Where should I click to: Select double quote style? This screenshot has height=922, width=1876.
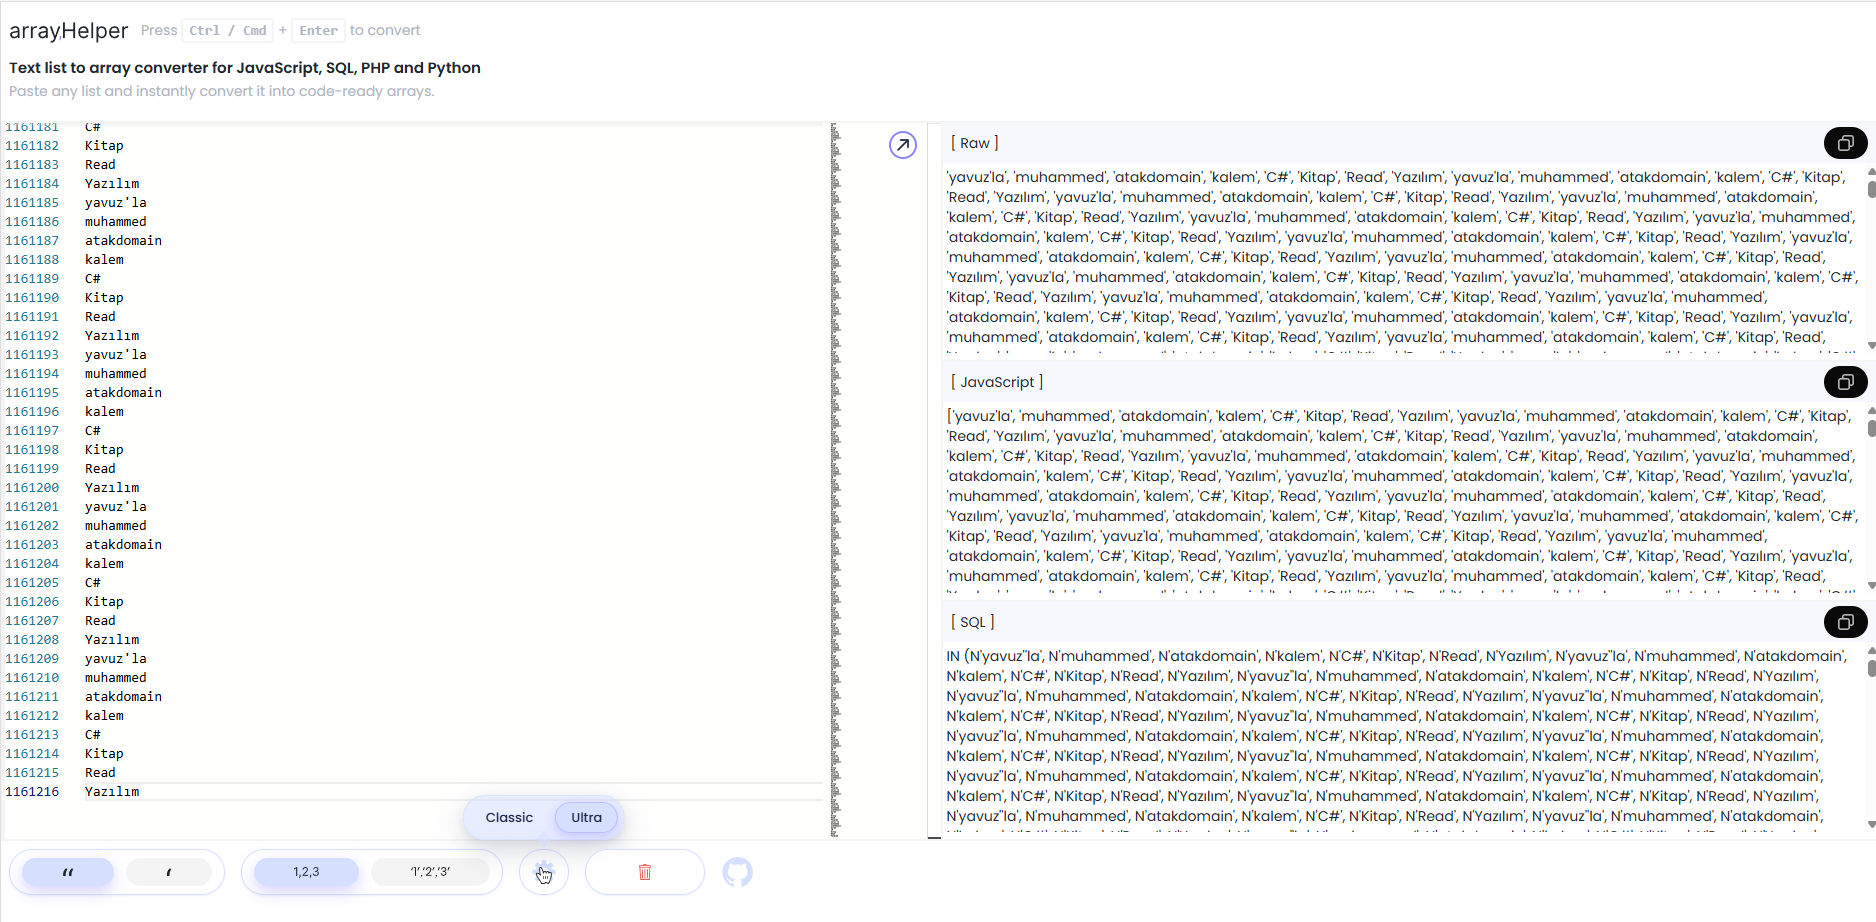69,872
